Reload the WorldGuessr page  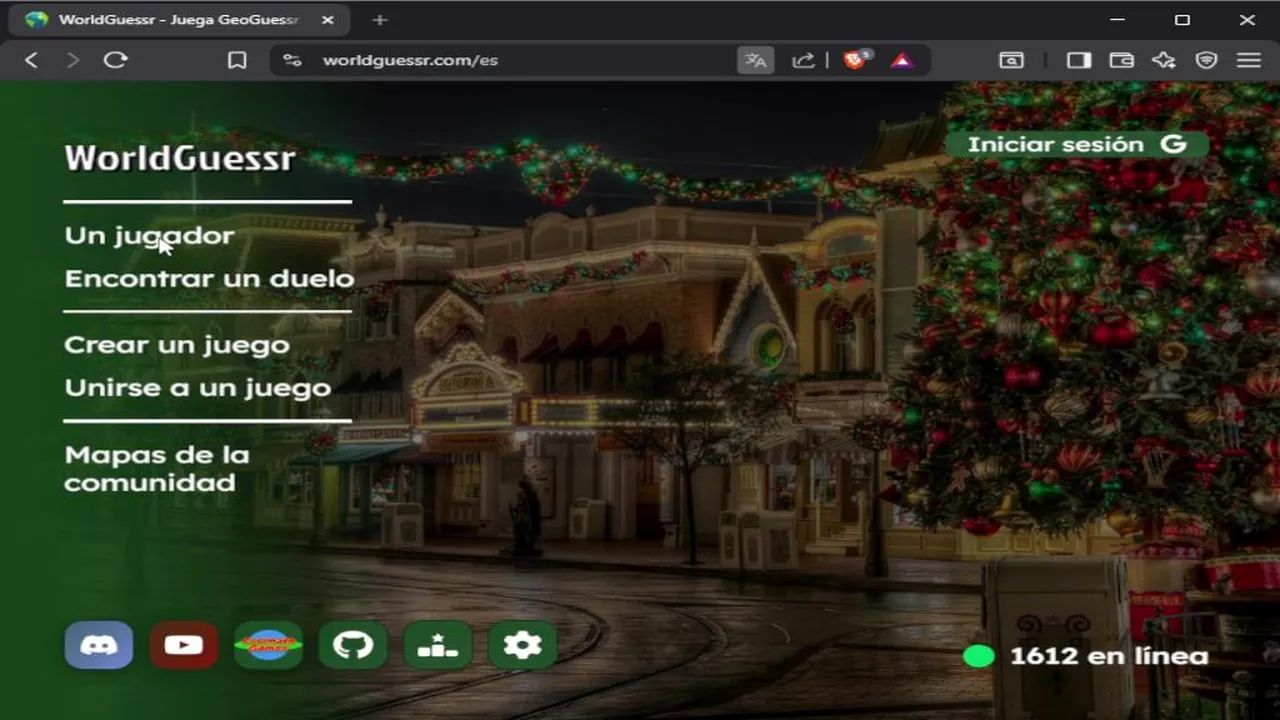(x=116, y=60)
